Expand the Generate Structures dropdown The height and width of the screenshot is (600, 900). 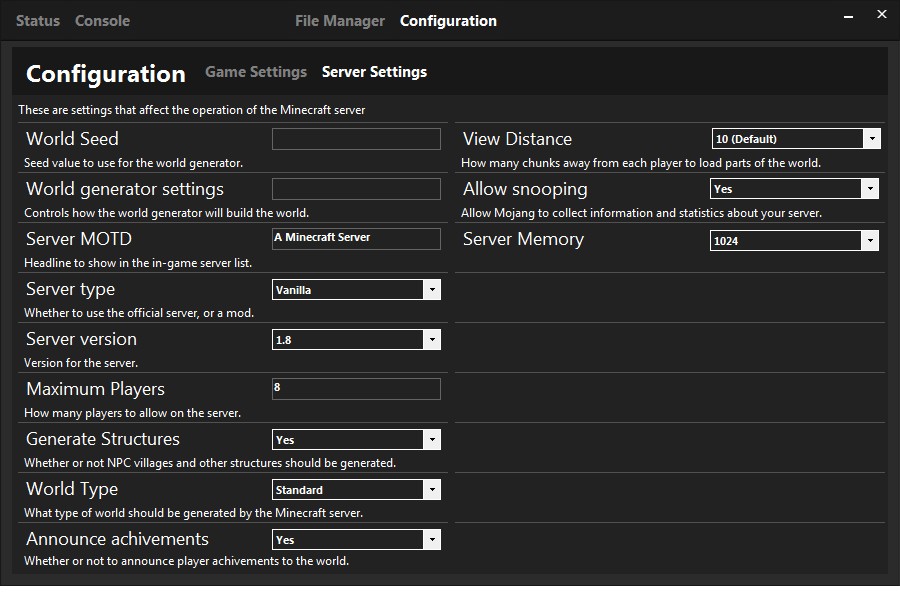[x=432, y=439]
